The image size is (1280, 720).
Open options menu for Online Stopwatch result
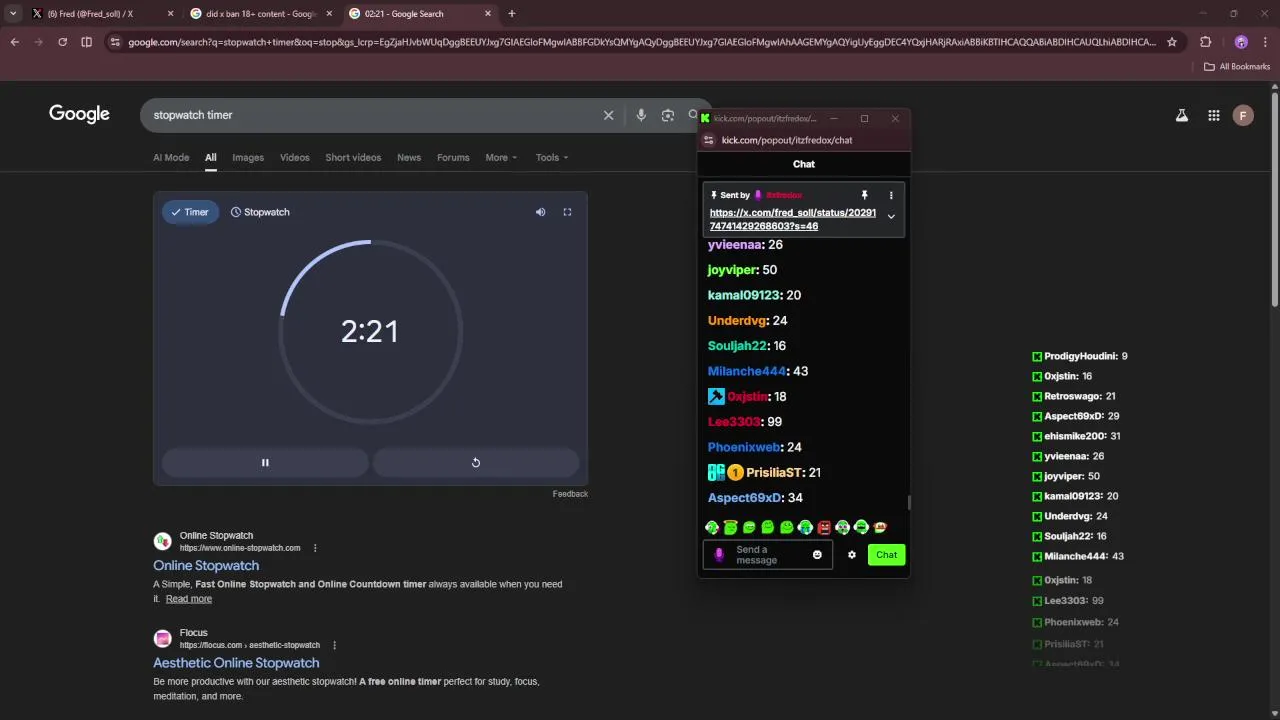pos(315,548)
